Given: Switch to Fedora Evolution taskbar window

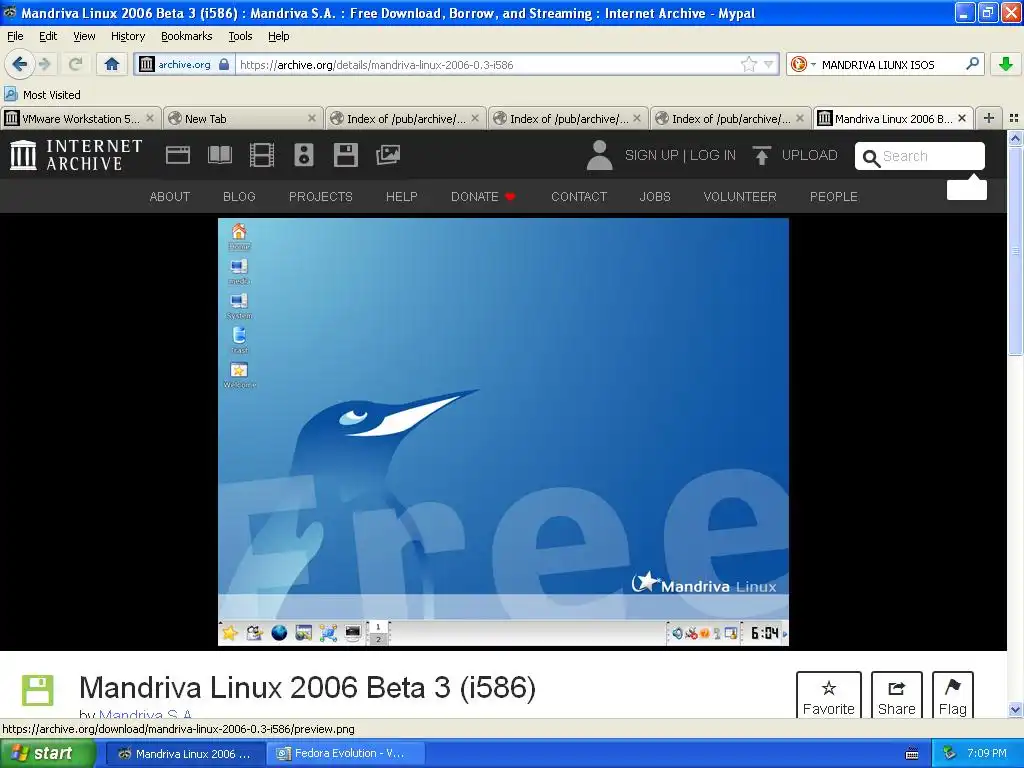Looking at the screenshot, I should point(345,753).
